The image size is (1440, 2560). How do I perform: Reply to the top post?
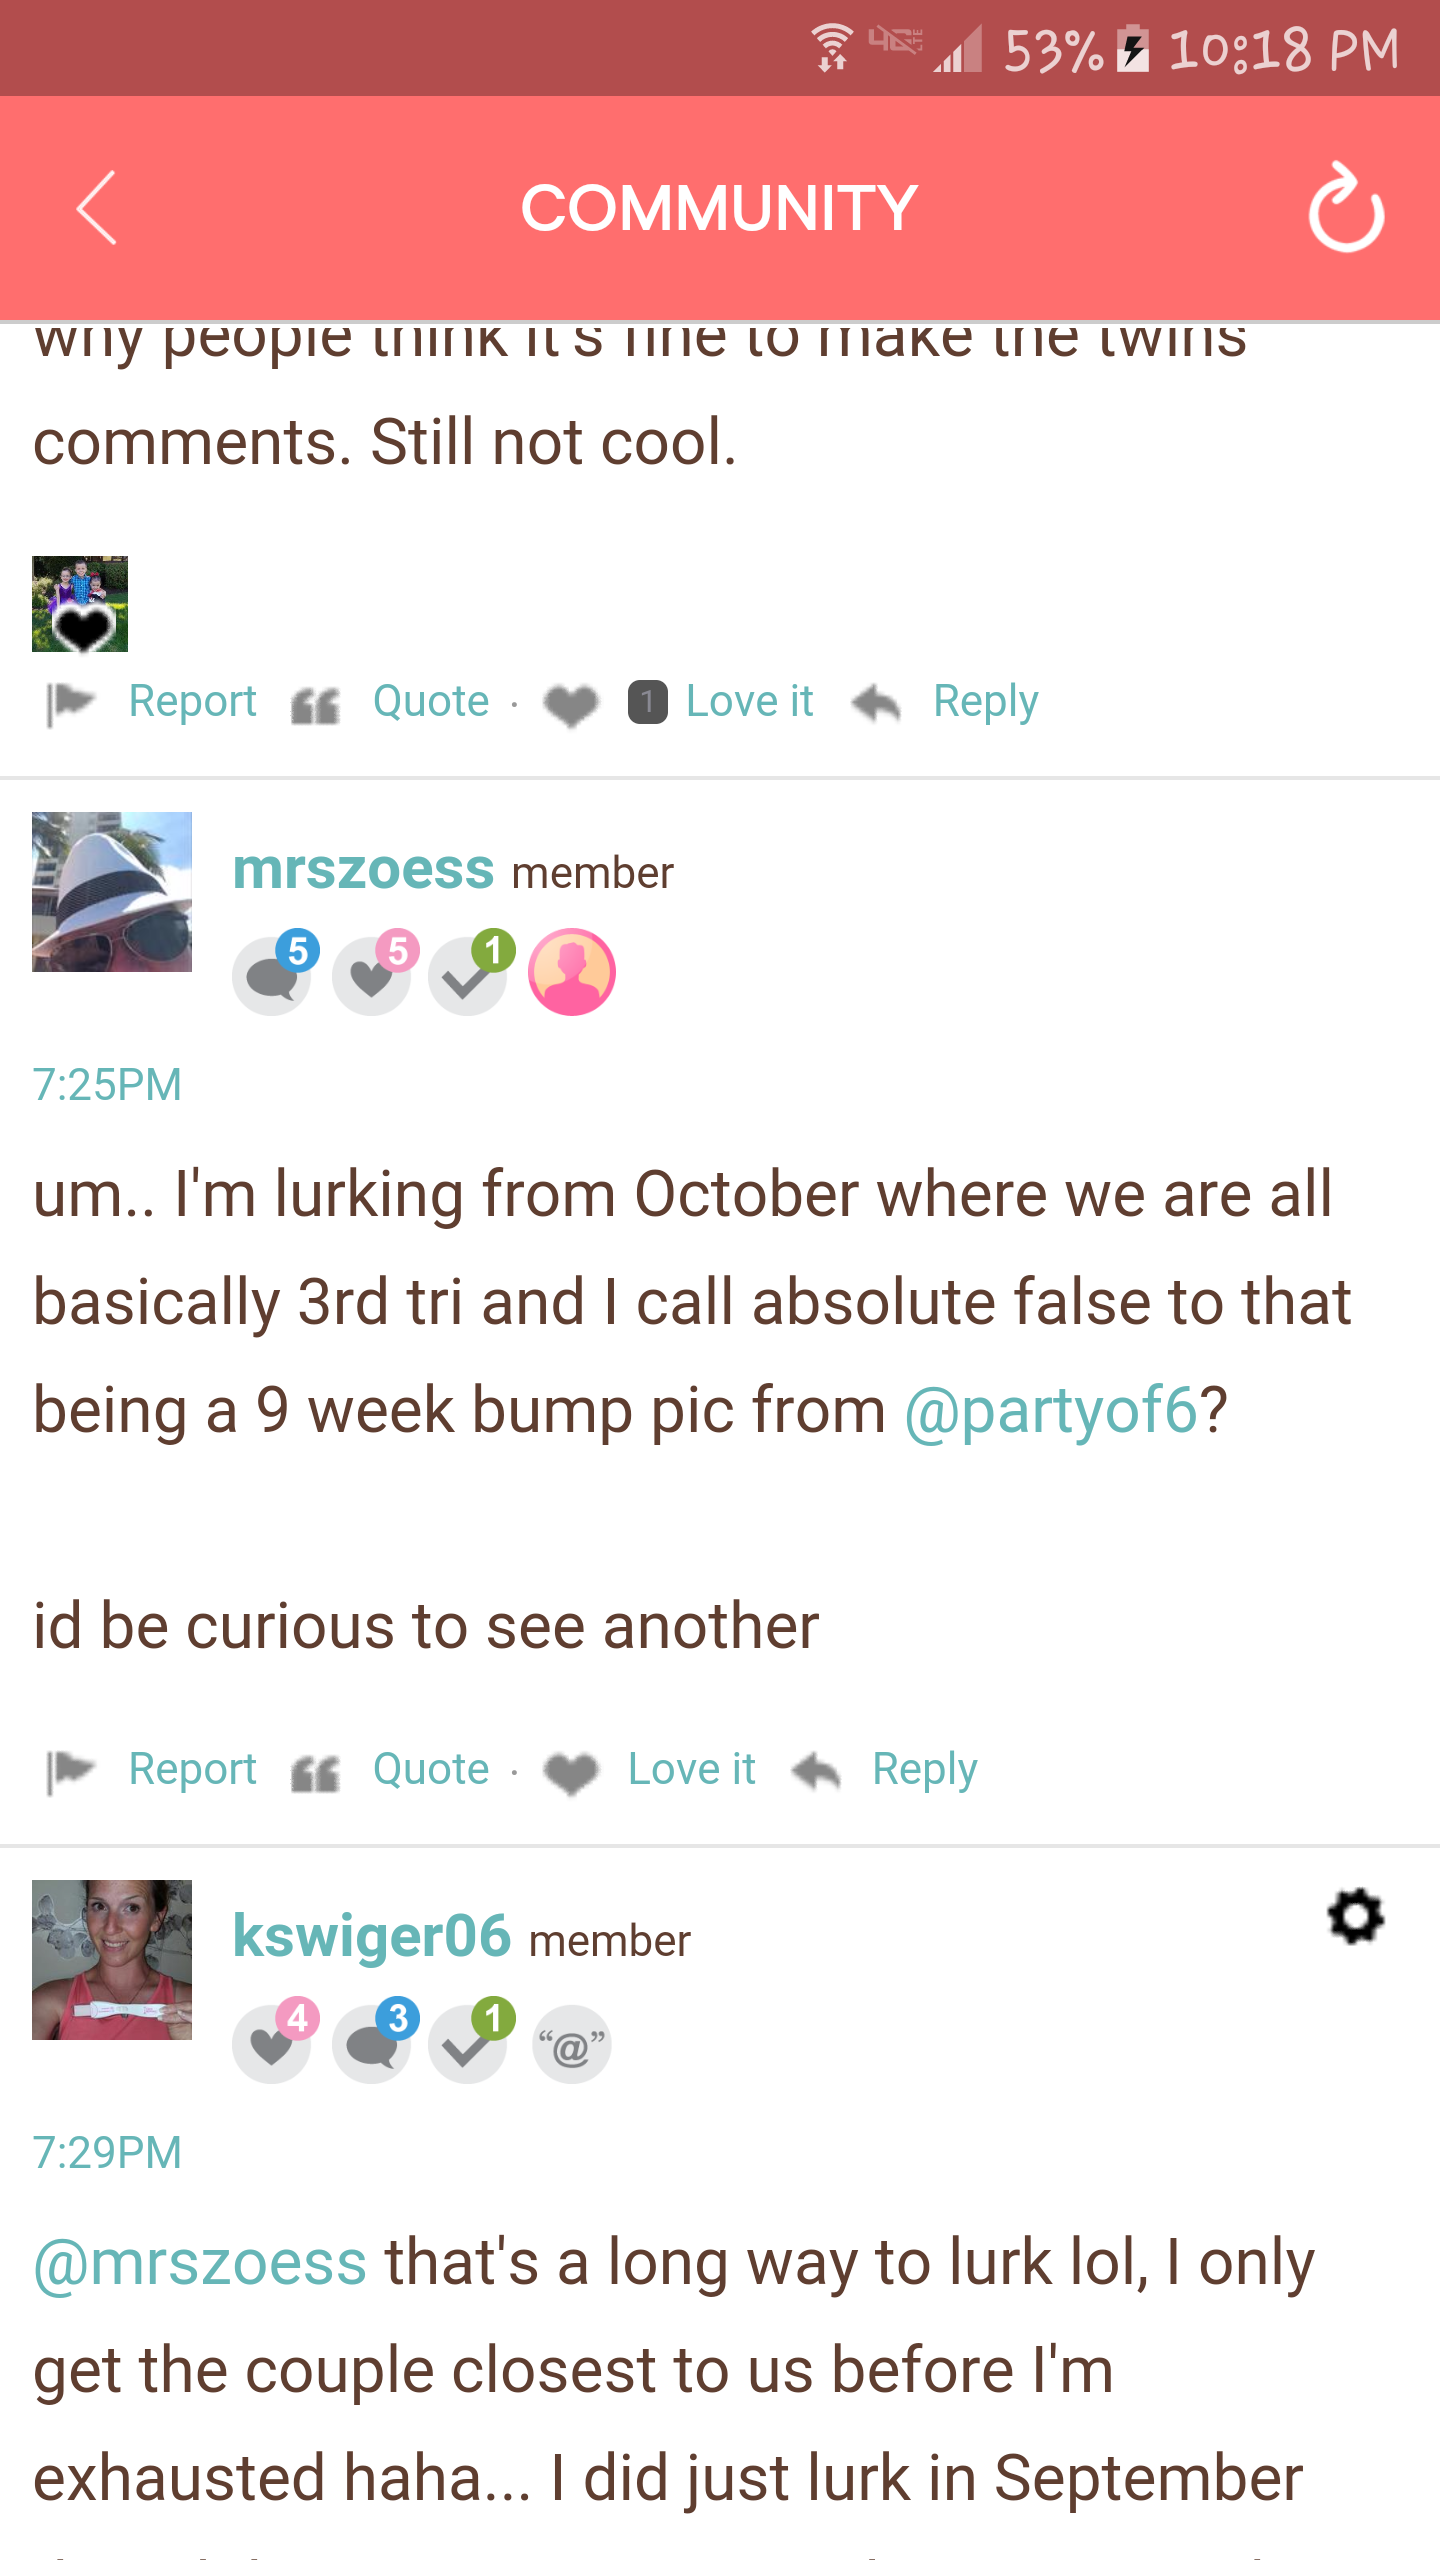(x=986, y=701)
